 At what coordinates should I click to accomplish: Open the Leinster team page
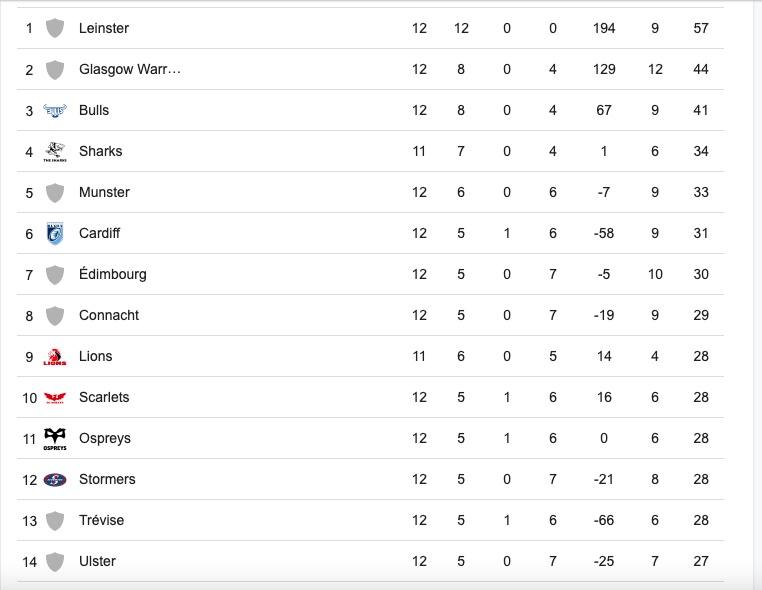pyautogui.click(x=104, y=28)
